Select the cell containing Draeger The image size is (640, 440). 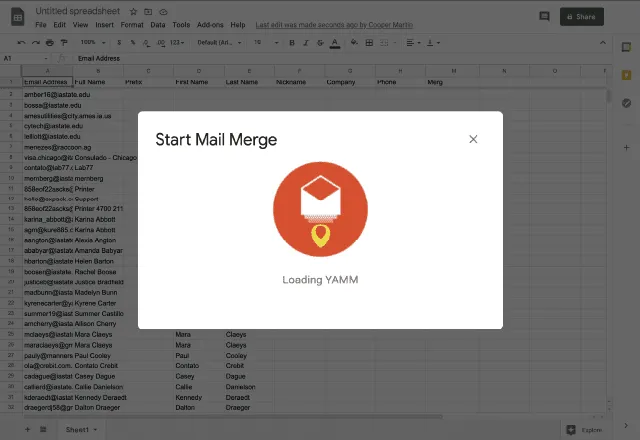pyautogui.click(x=249, y=407)
